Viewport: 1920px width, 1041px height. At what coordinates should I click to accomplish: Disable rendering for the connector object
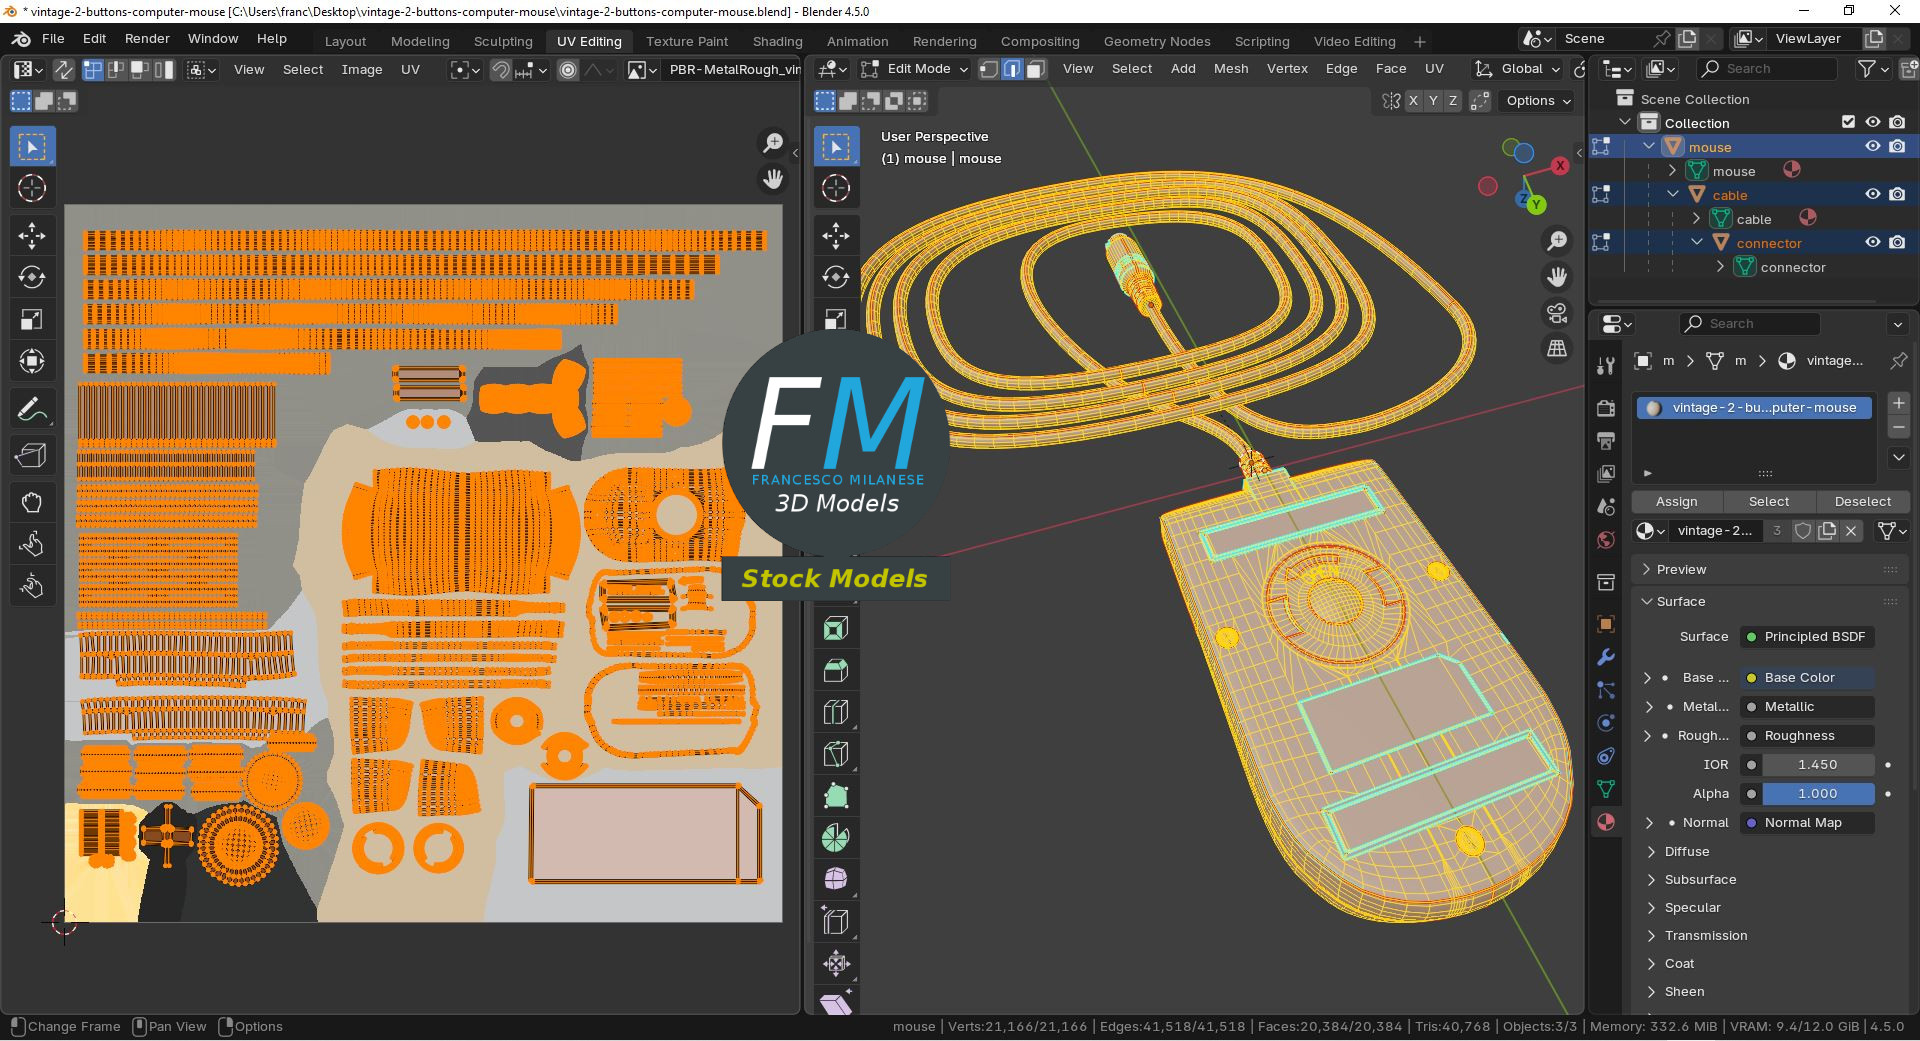click(x=1897, y=243)
